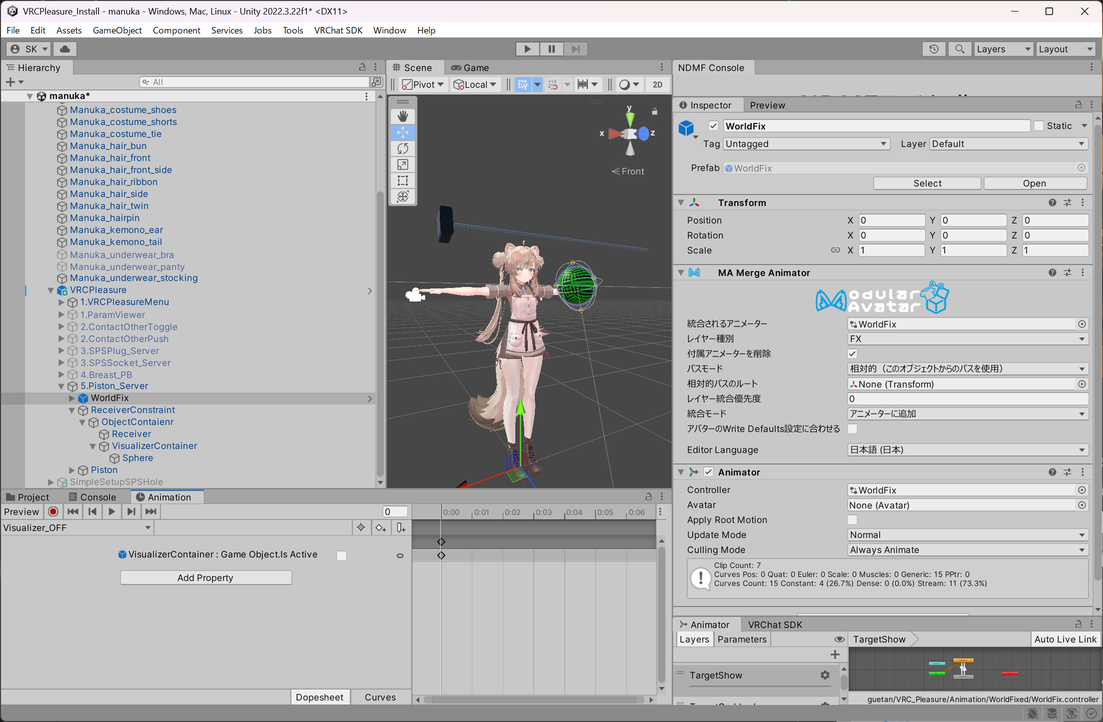Click the Add Event icon in Animation
The image size is (1103, 722).
[400, 527]
